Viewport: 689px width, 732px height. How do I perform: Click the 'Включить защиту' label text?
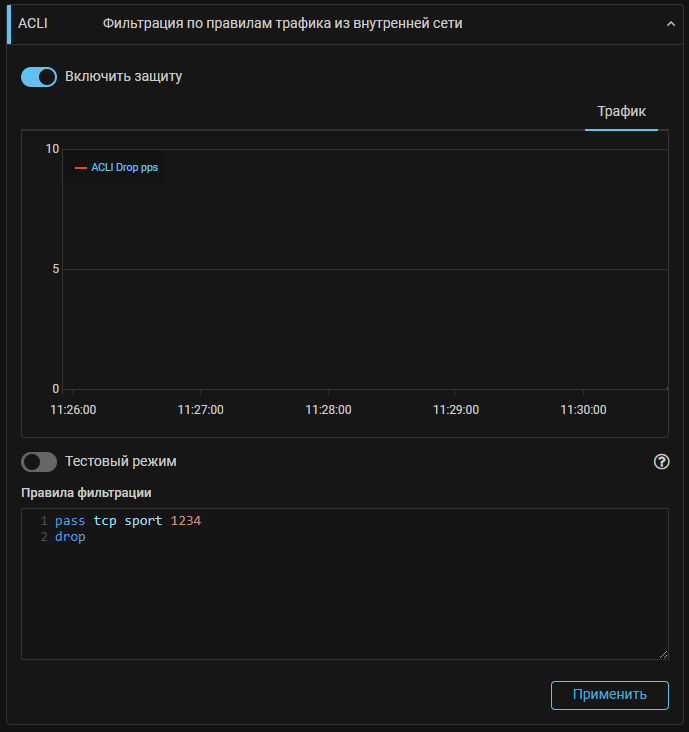coord(123,76)
